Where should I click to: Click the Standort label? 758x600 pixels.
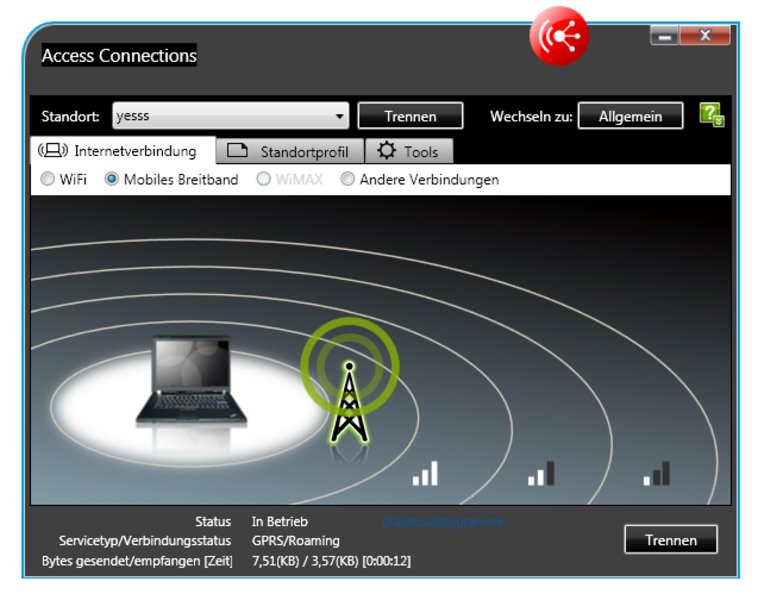(71, 116)
